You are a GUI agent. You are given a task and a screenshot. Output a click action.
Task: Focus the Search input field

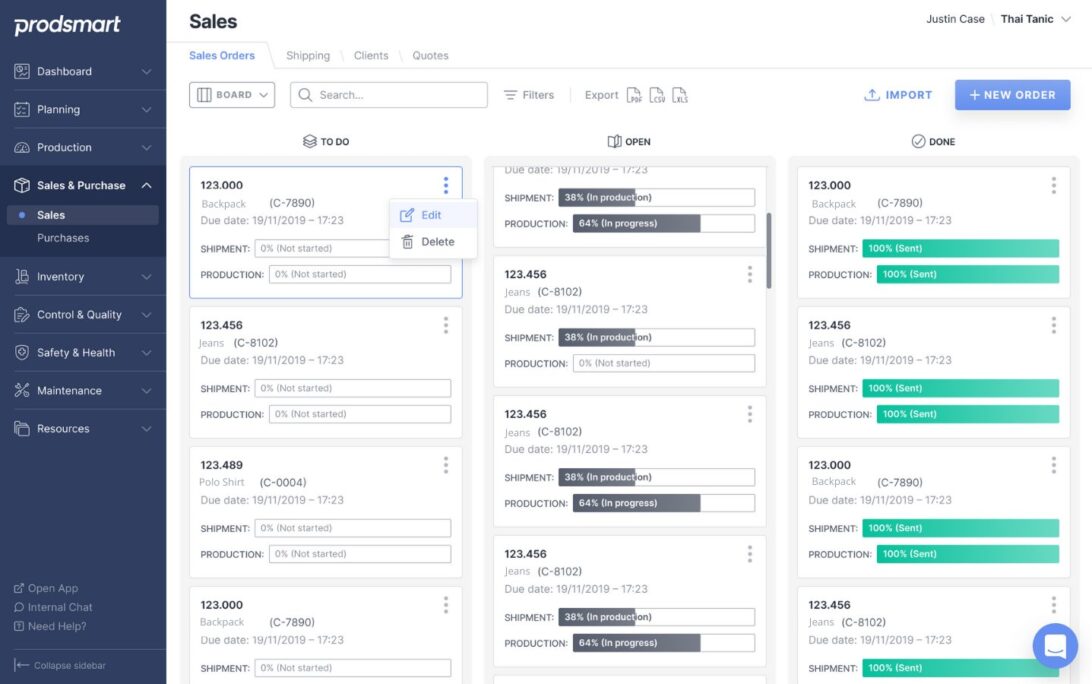point(389,95)
